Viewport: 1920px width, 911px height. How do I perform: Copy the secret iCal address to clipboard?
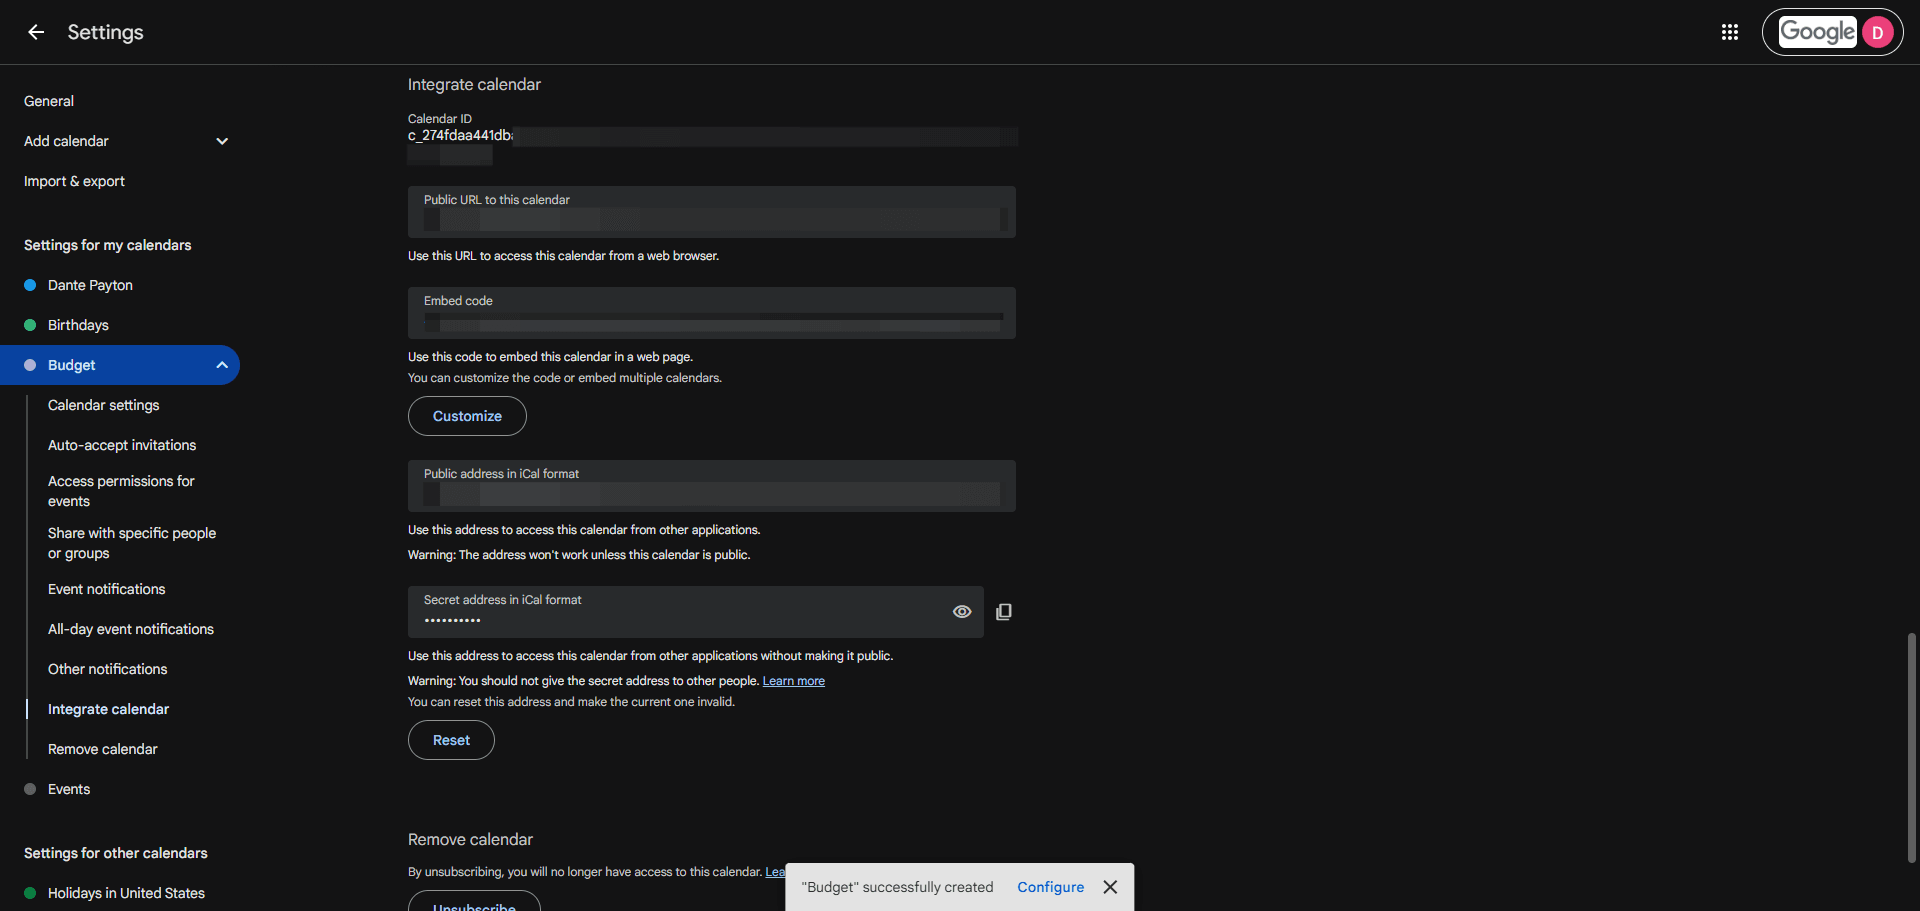point(1004,611)
